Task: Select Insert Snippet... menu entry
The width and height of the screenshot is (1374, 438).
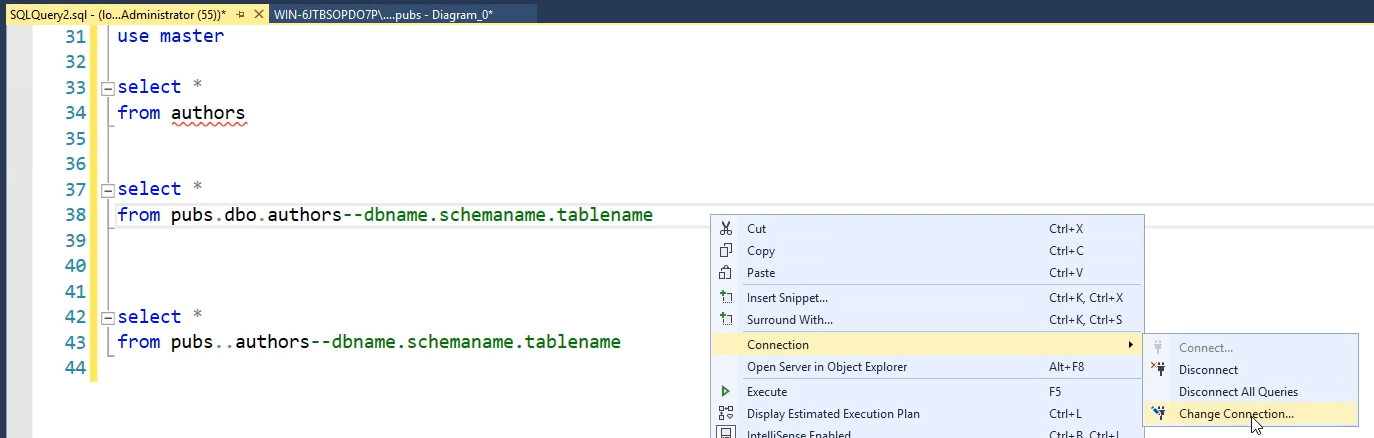Action: click(x=930, y=298)
